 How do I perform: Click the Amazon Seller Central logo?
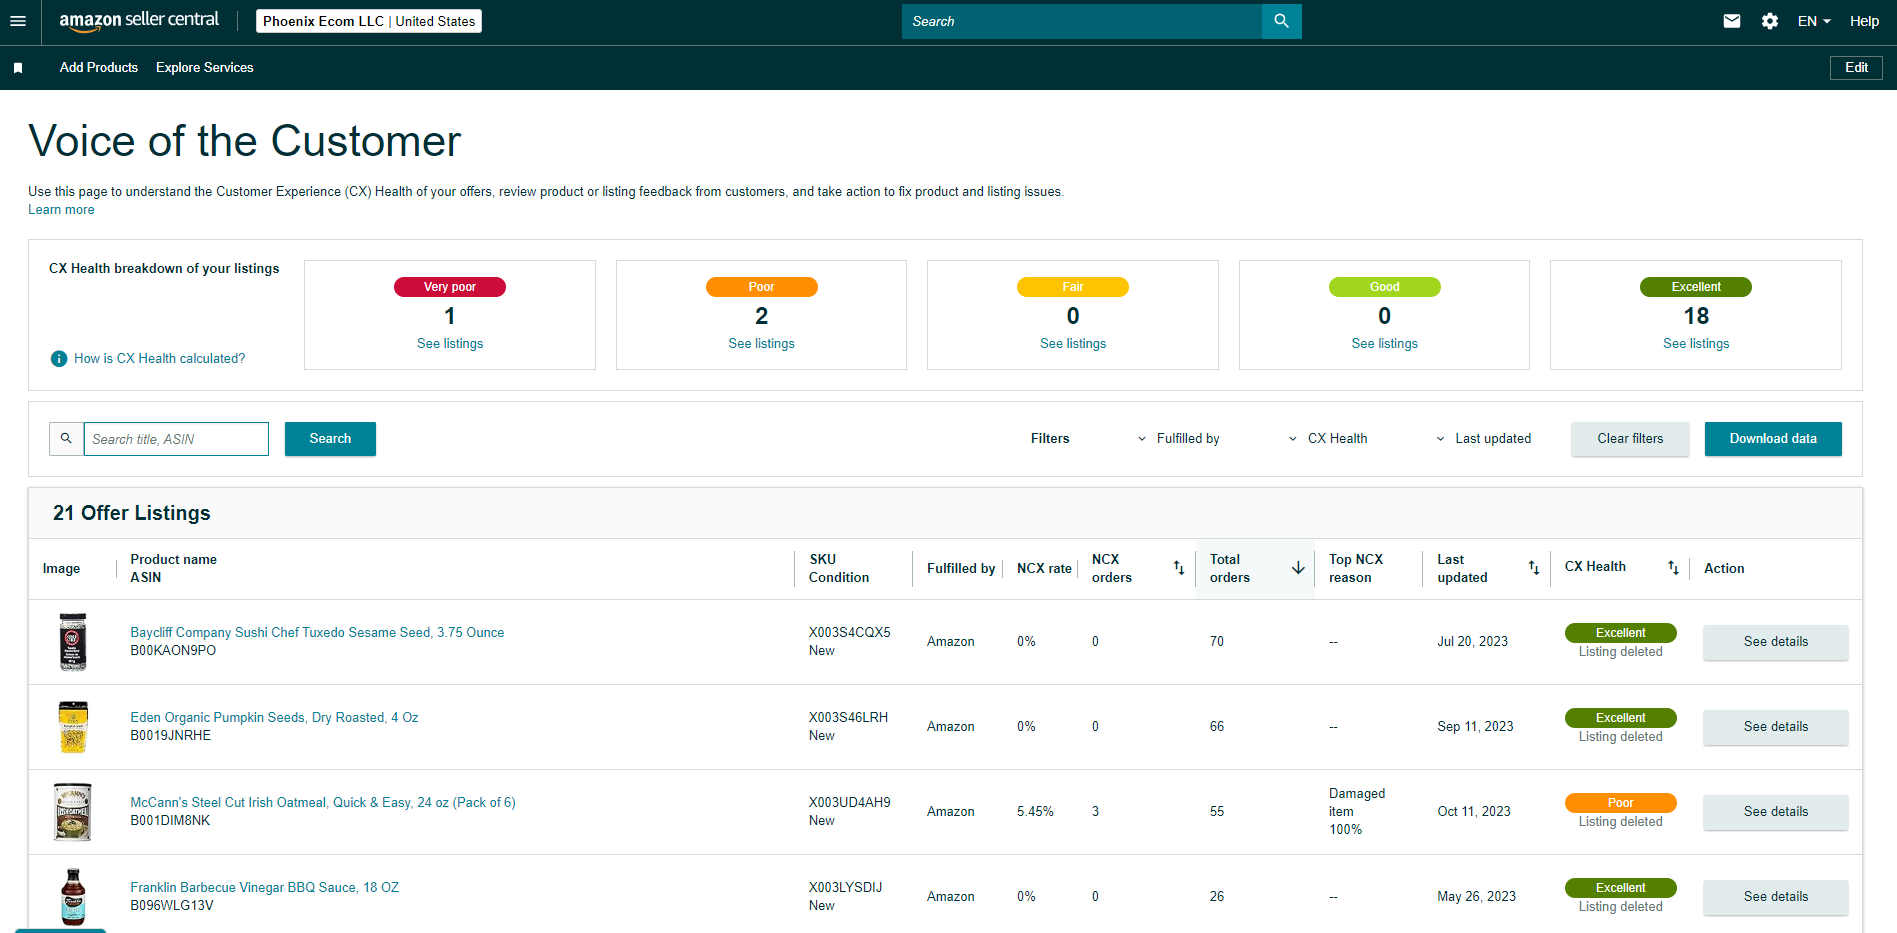[139, 21]
